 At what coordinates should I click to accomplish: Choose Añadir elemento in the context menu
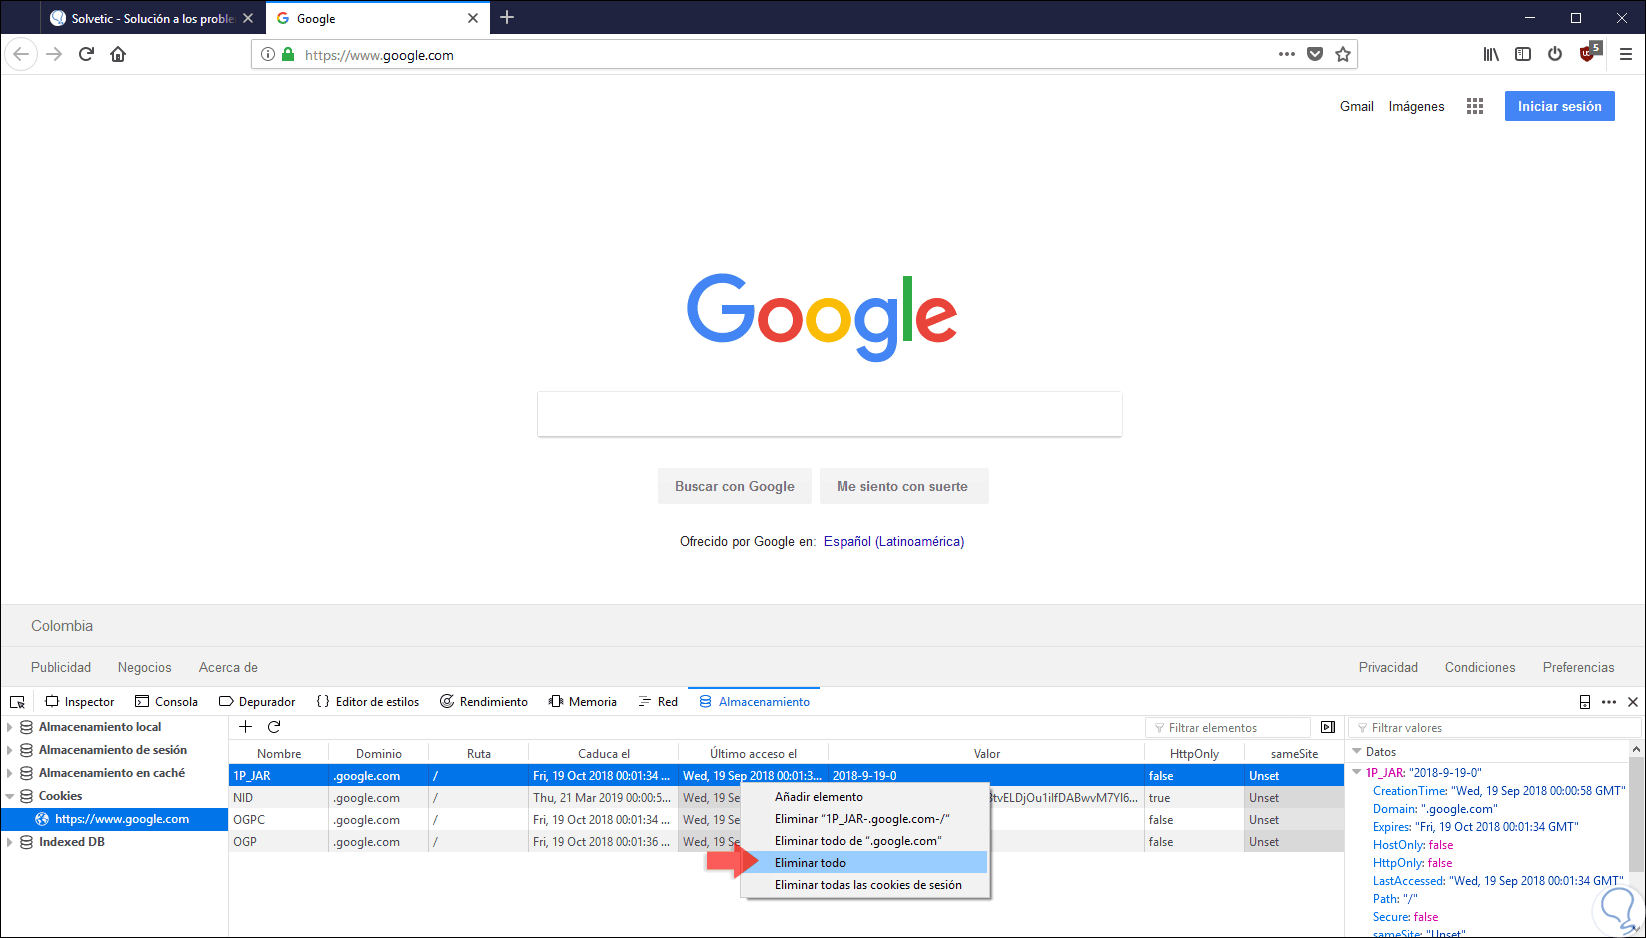pos(865,797)
